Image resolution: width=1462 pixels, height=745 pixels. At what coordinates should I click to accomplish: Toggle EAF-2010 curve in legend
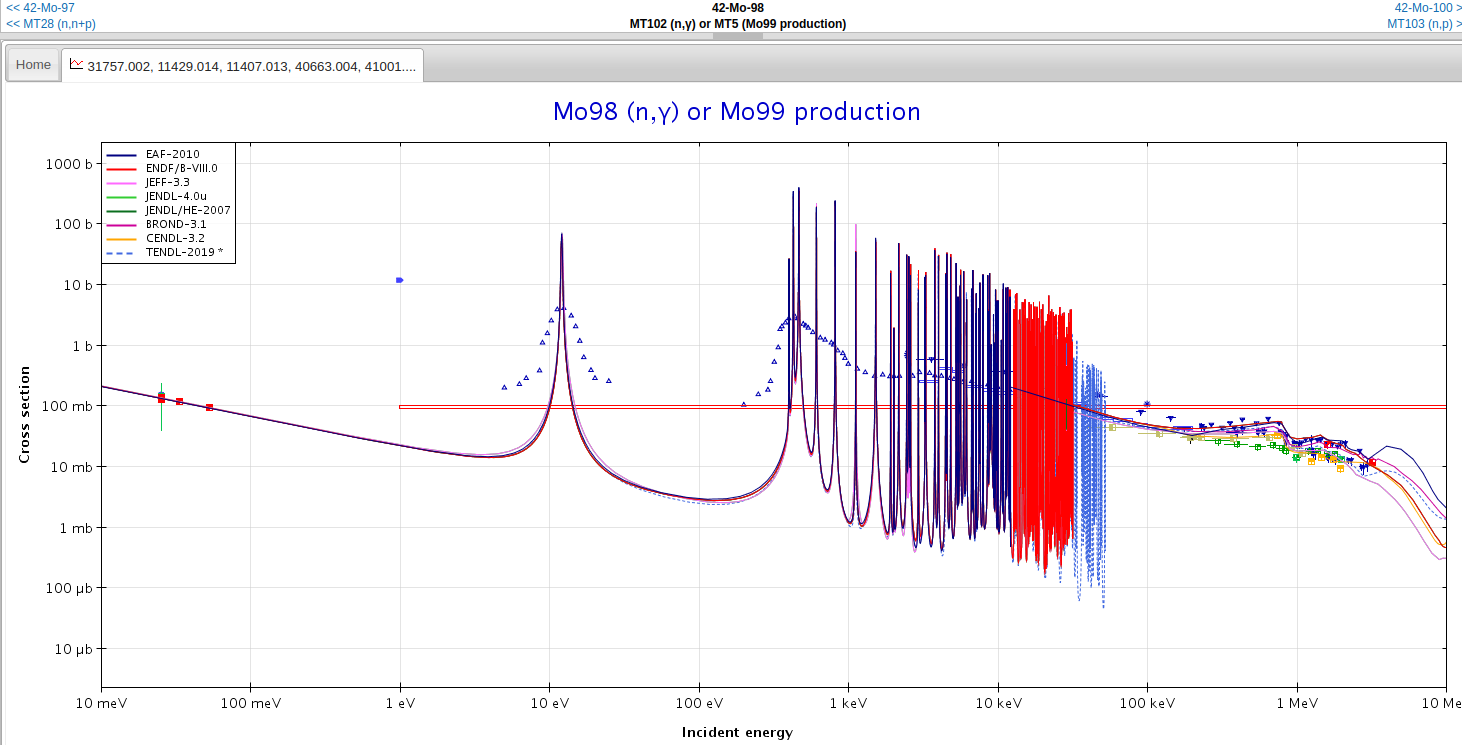pyautogui.click(x=172, y=154)
